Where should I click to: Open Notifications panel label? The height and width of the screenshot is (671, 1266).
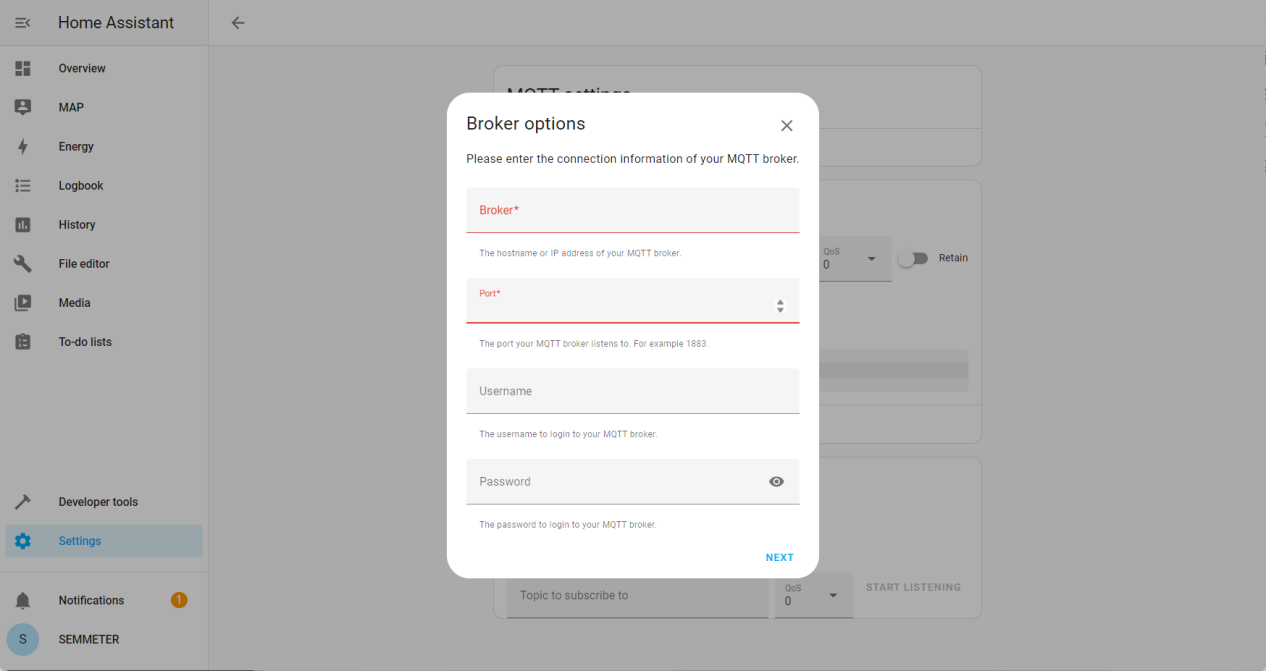coord(91,600)
